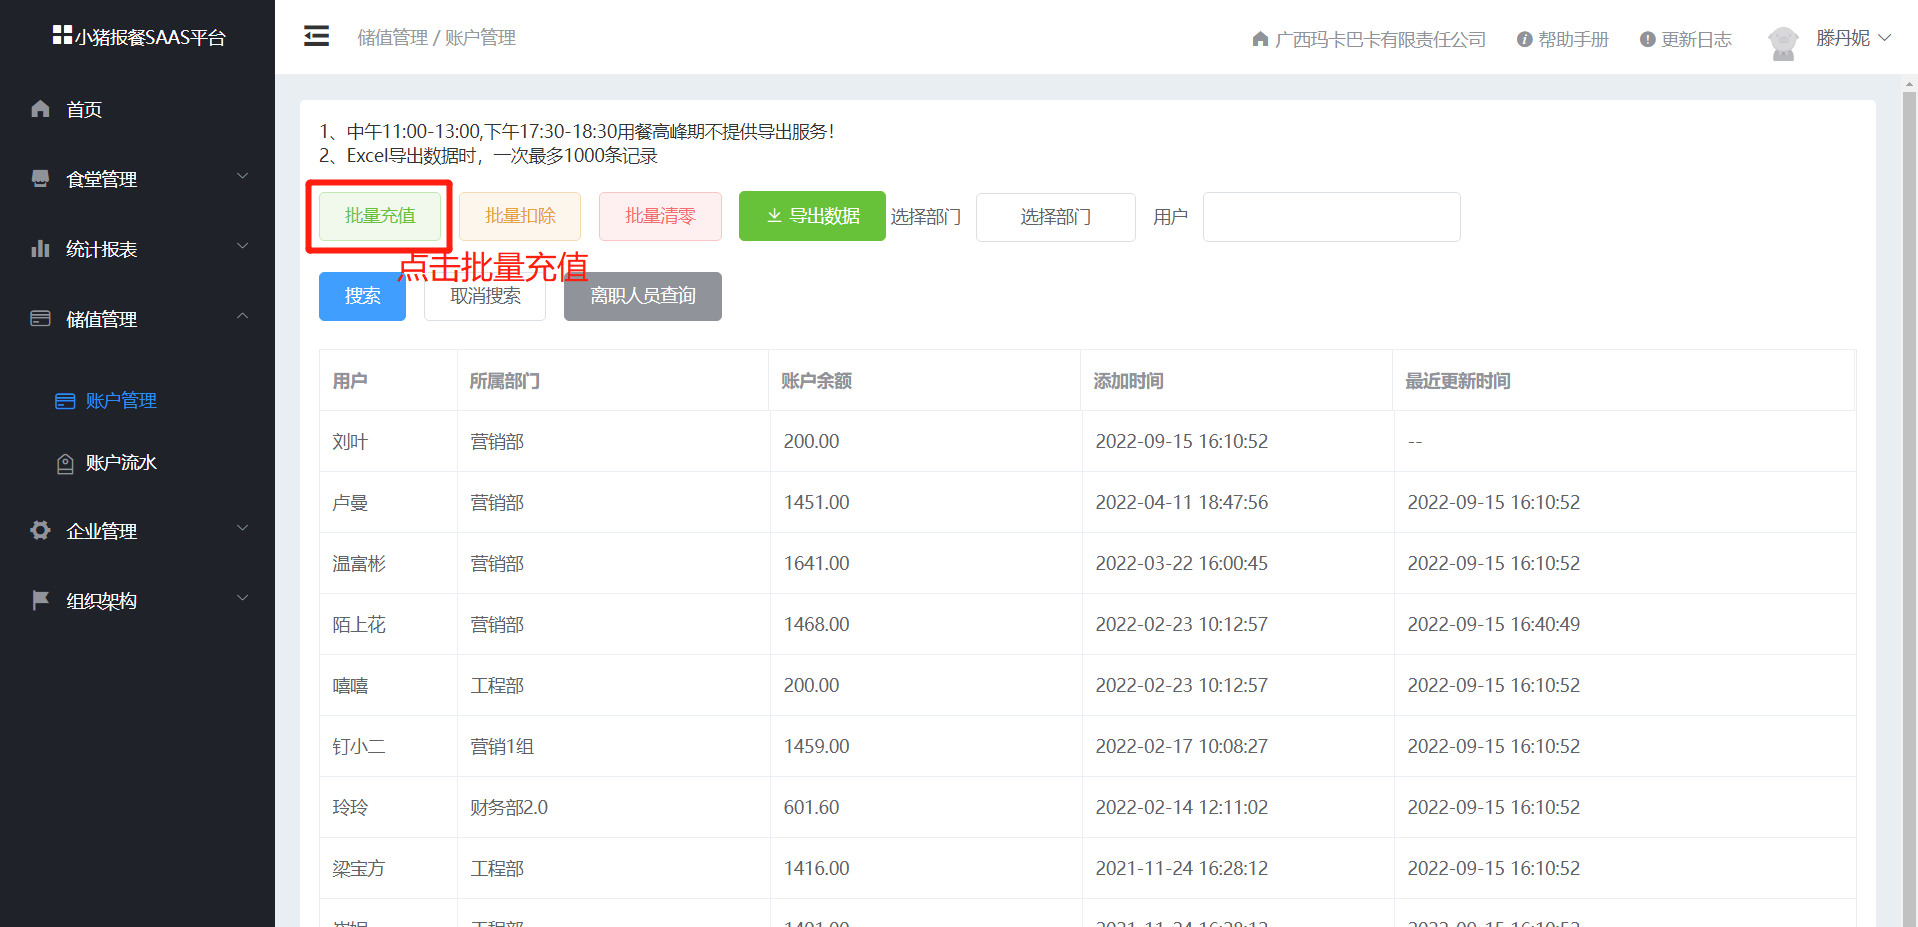Click the 账户余额 column header
Screen dimensions: 1918x927
coord(816,381)
